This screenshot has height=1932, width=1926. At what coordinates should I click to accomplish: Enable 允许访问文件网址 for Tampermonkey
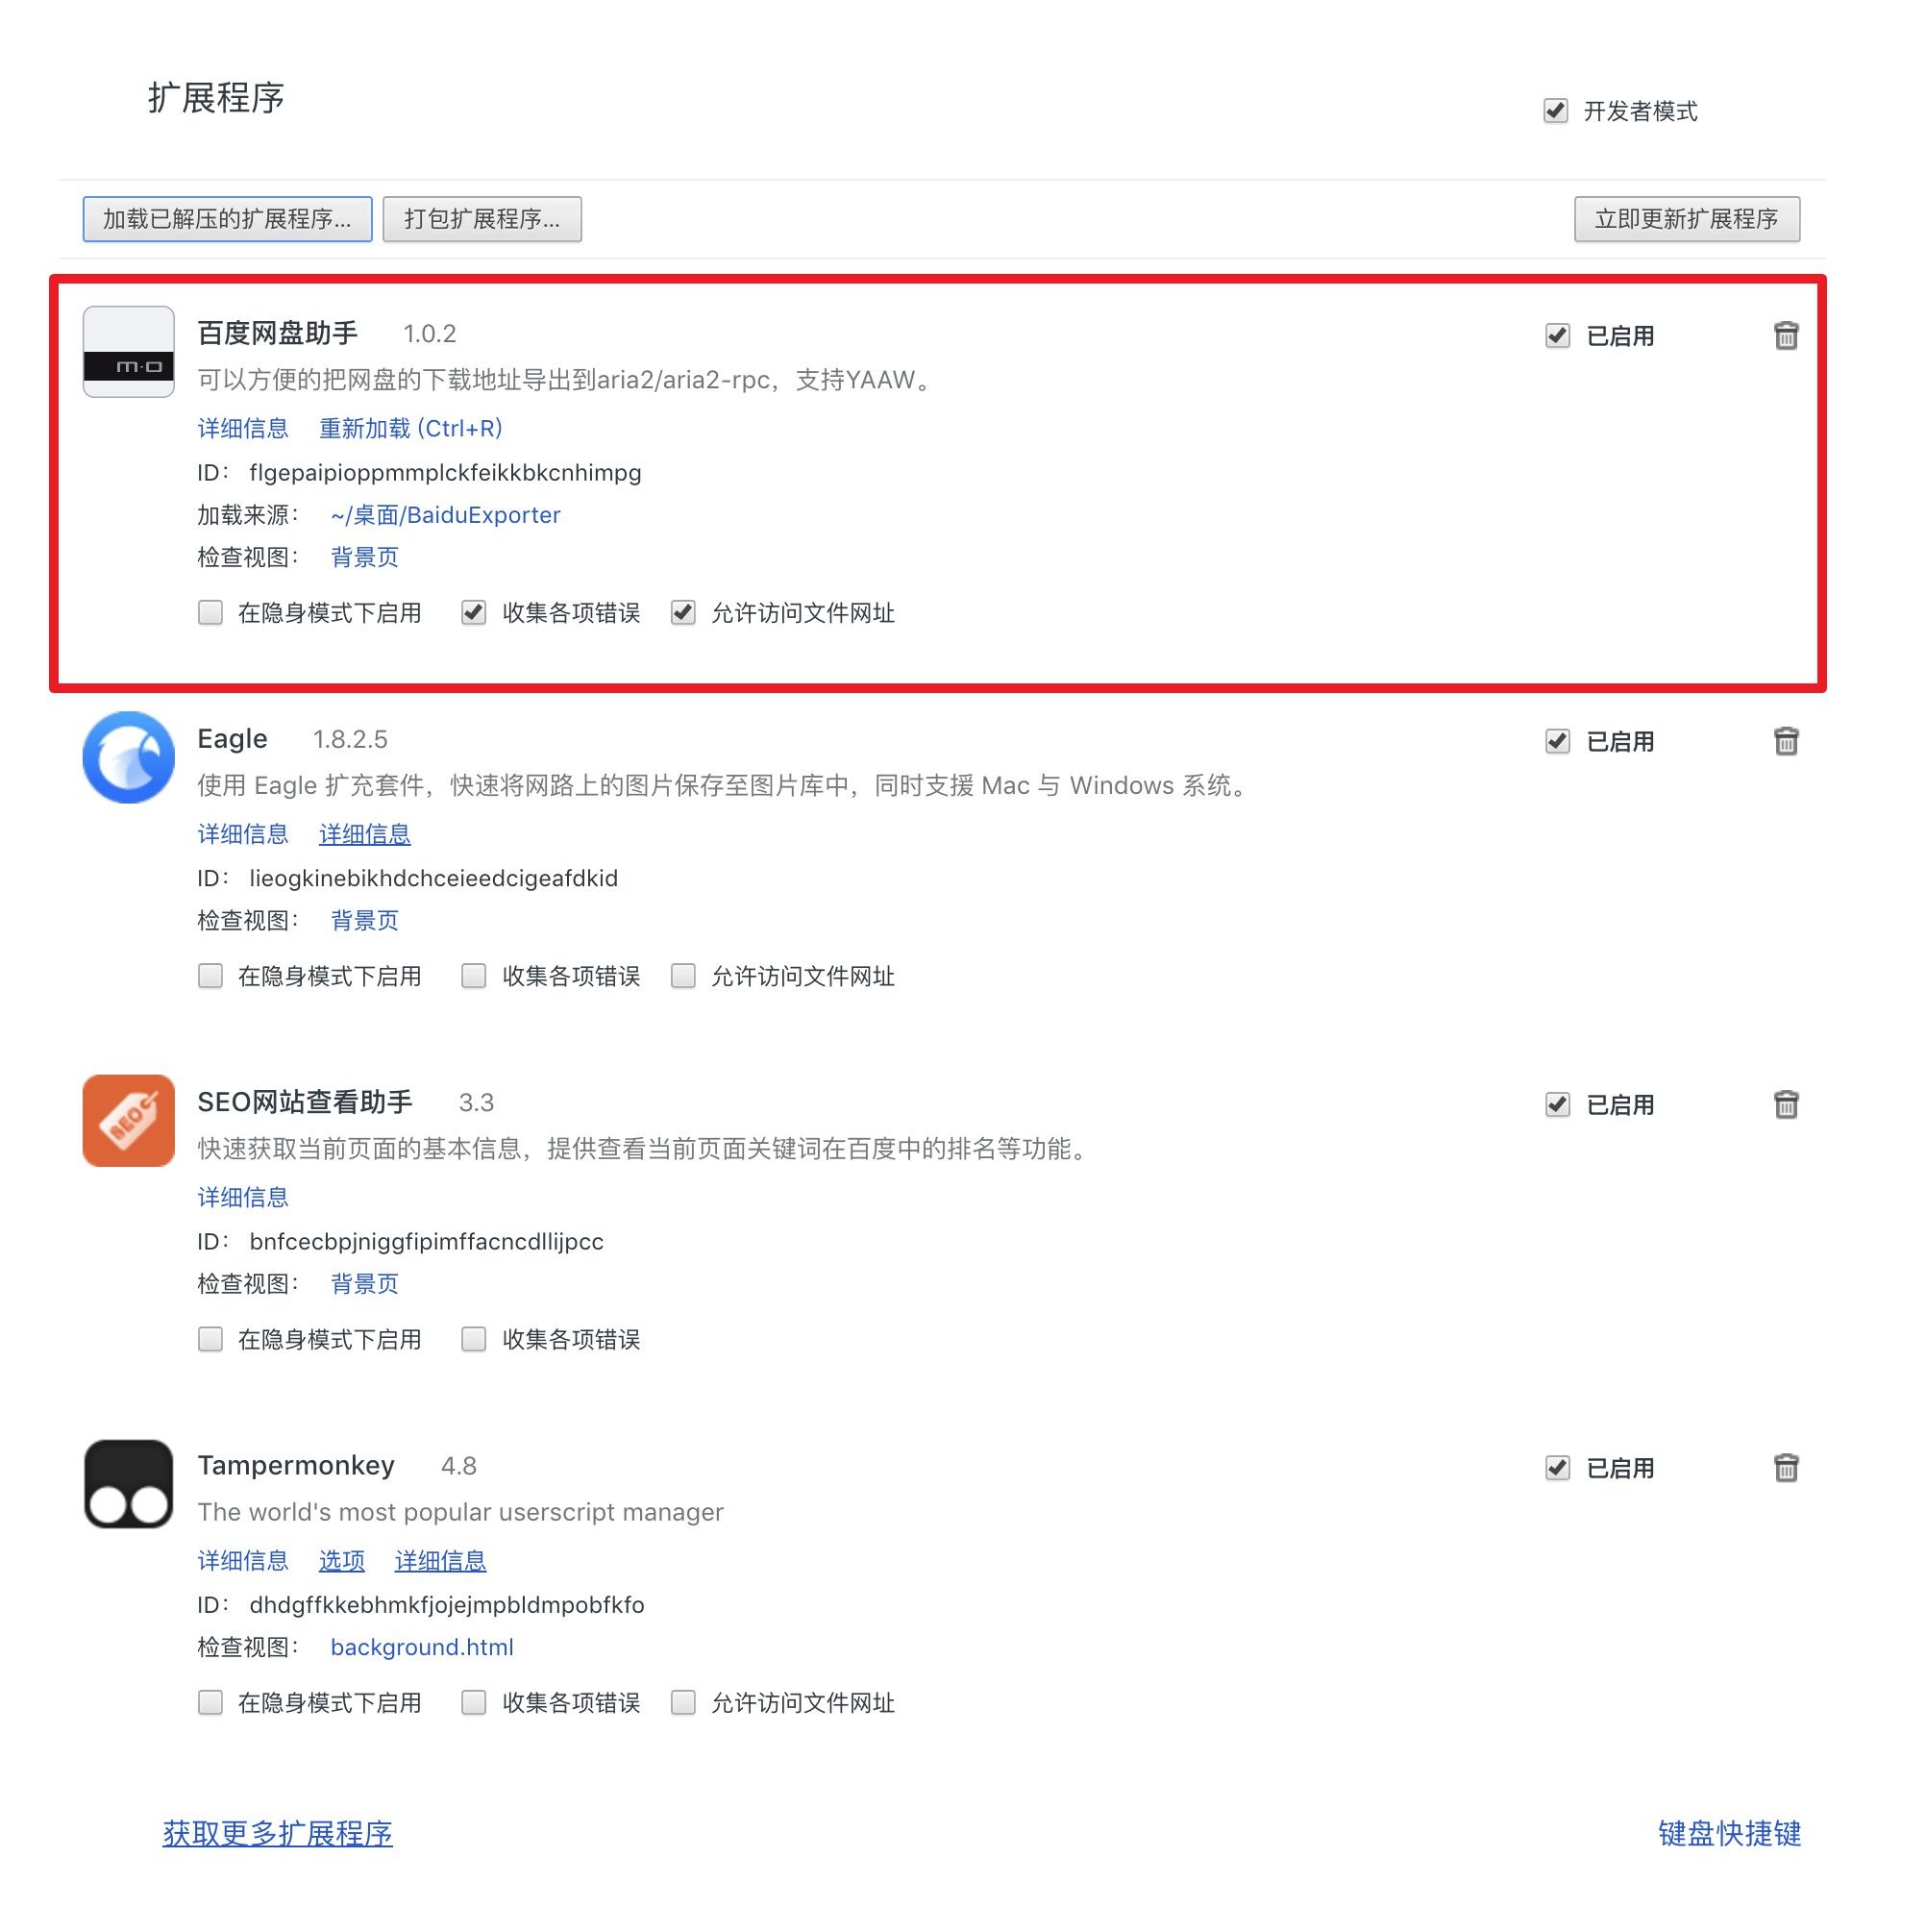tap(683, 1701)
